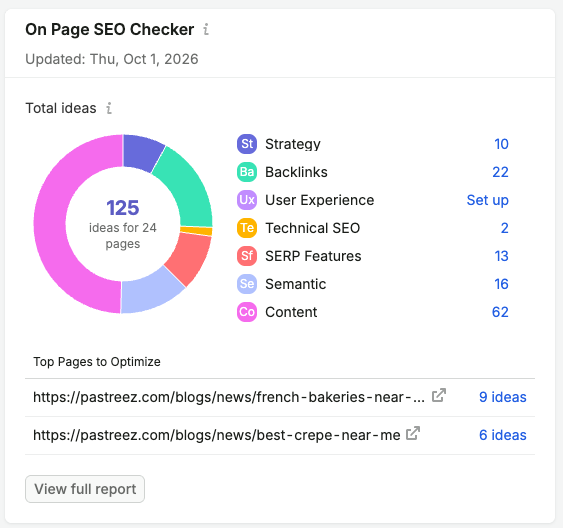The height and width of the screenshot is (528, 563).
Task: Open best-crepe-near-me external link icon
Action: click(413, 433)
